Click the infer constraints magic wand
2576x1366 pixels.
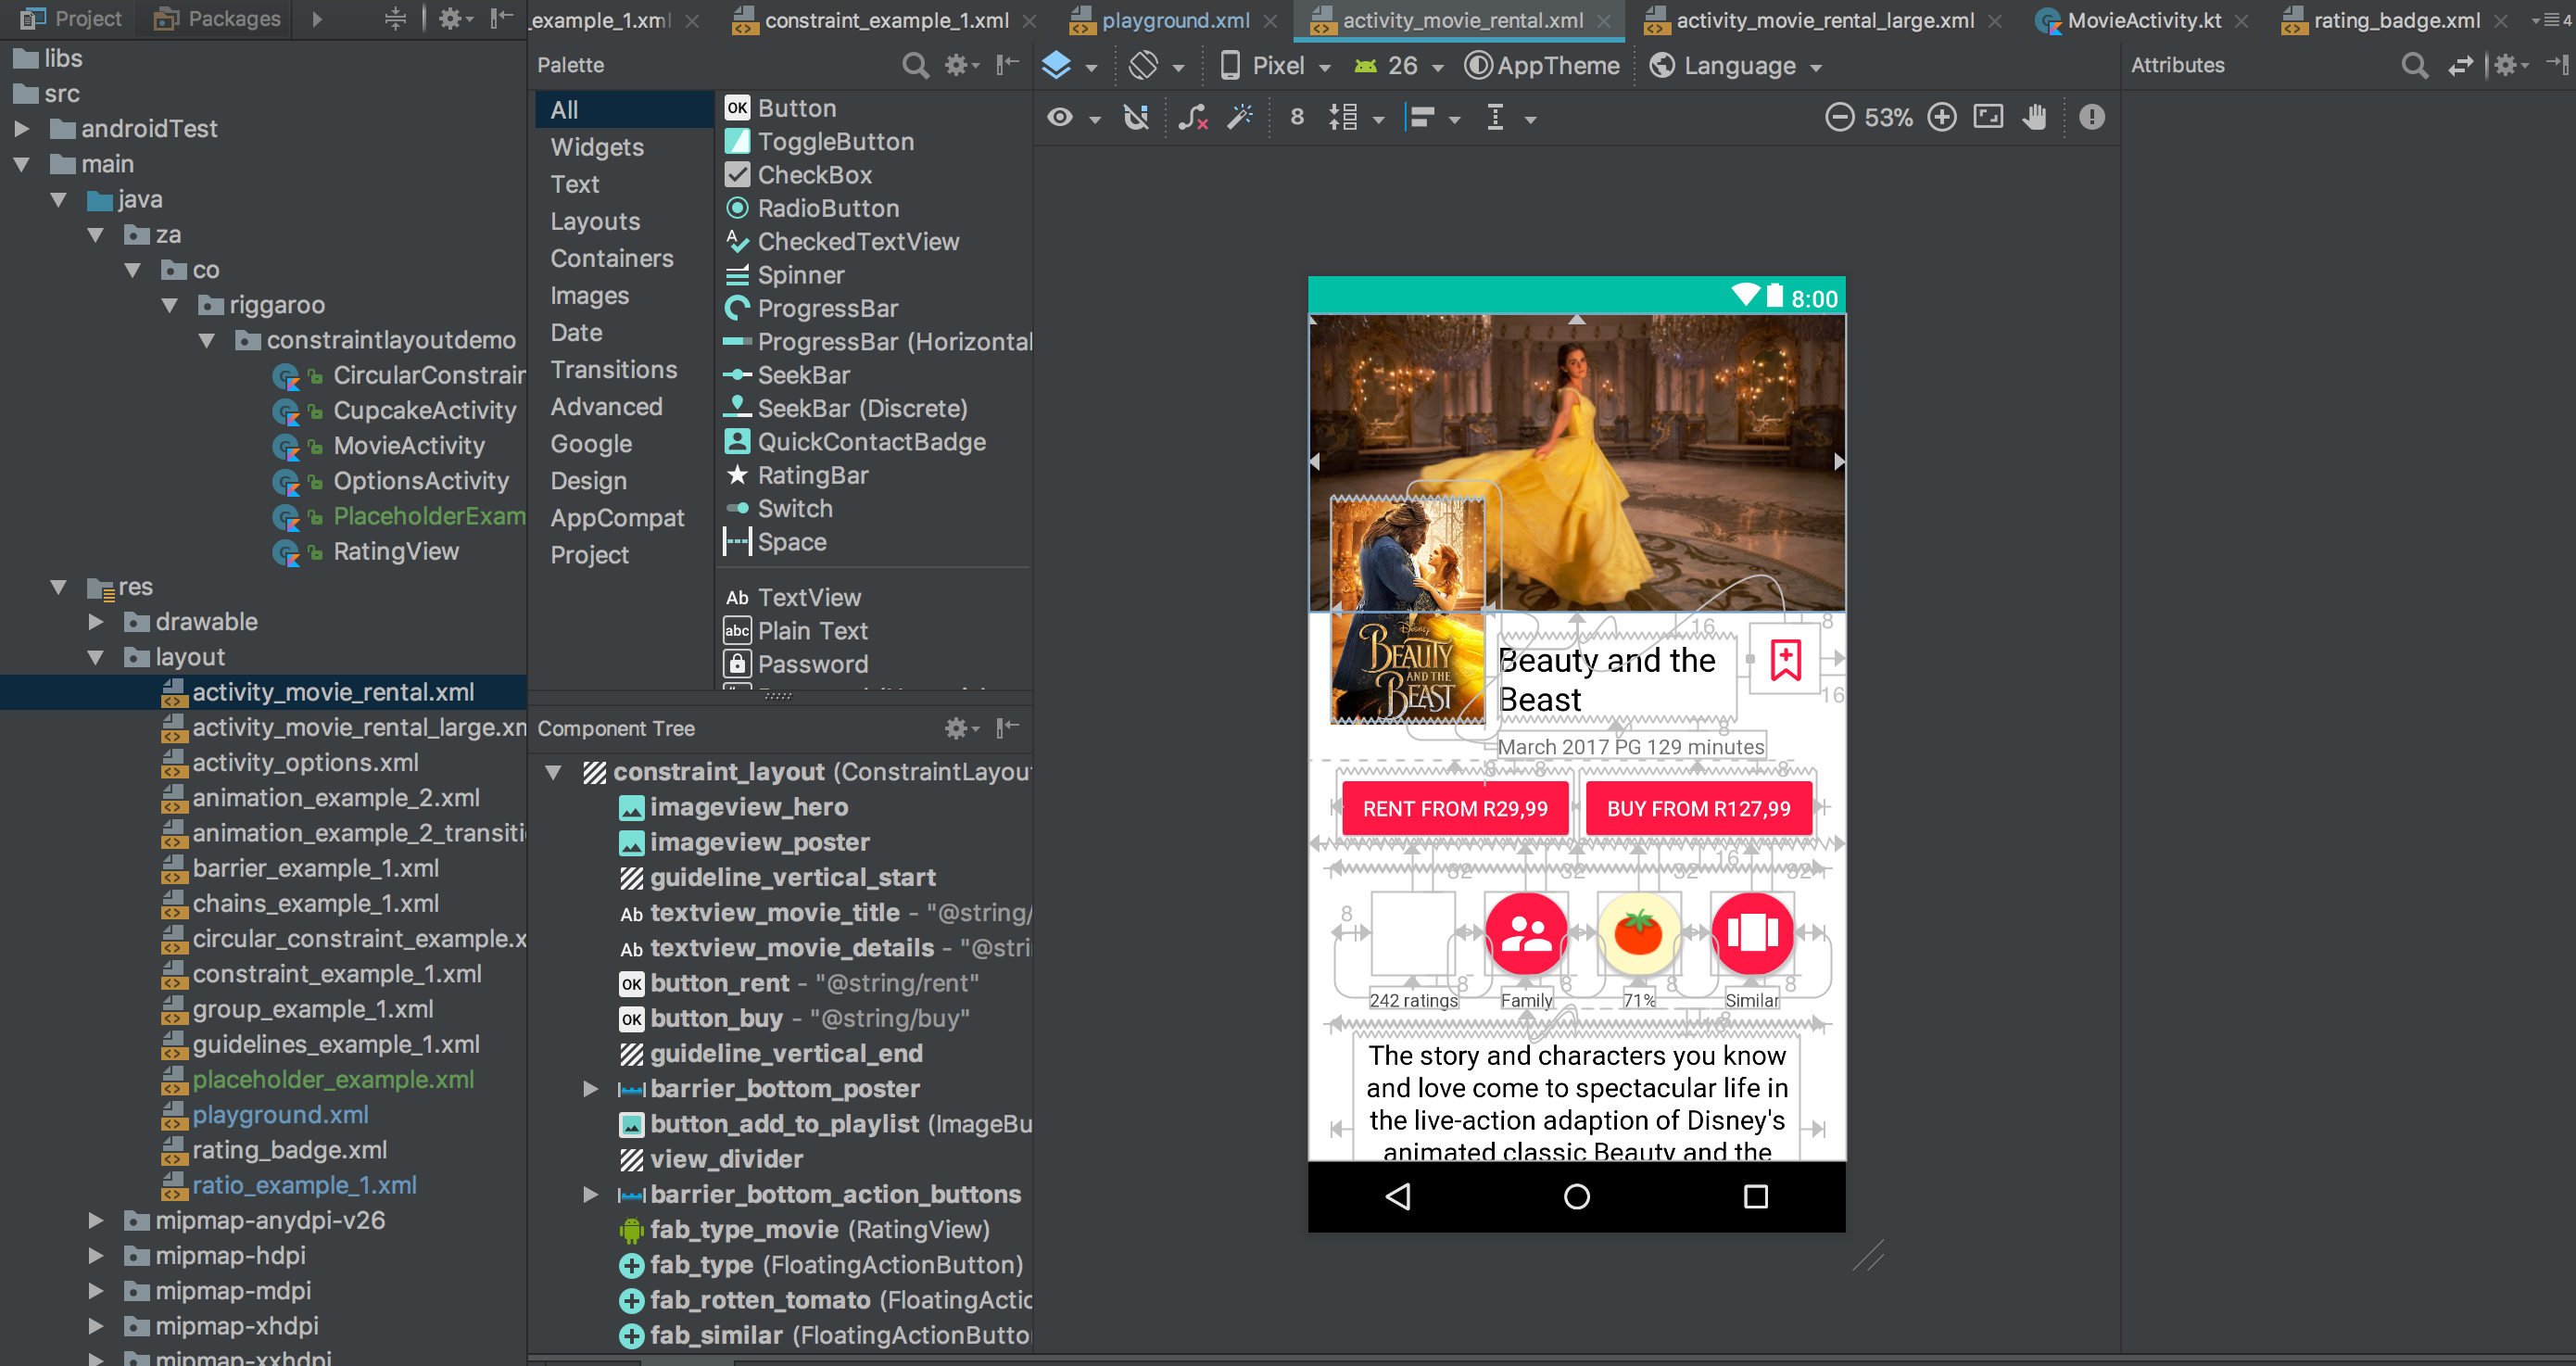tap(1240, 118)
